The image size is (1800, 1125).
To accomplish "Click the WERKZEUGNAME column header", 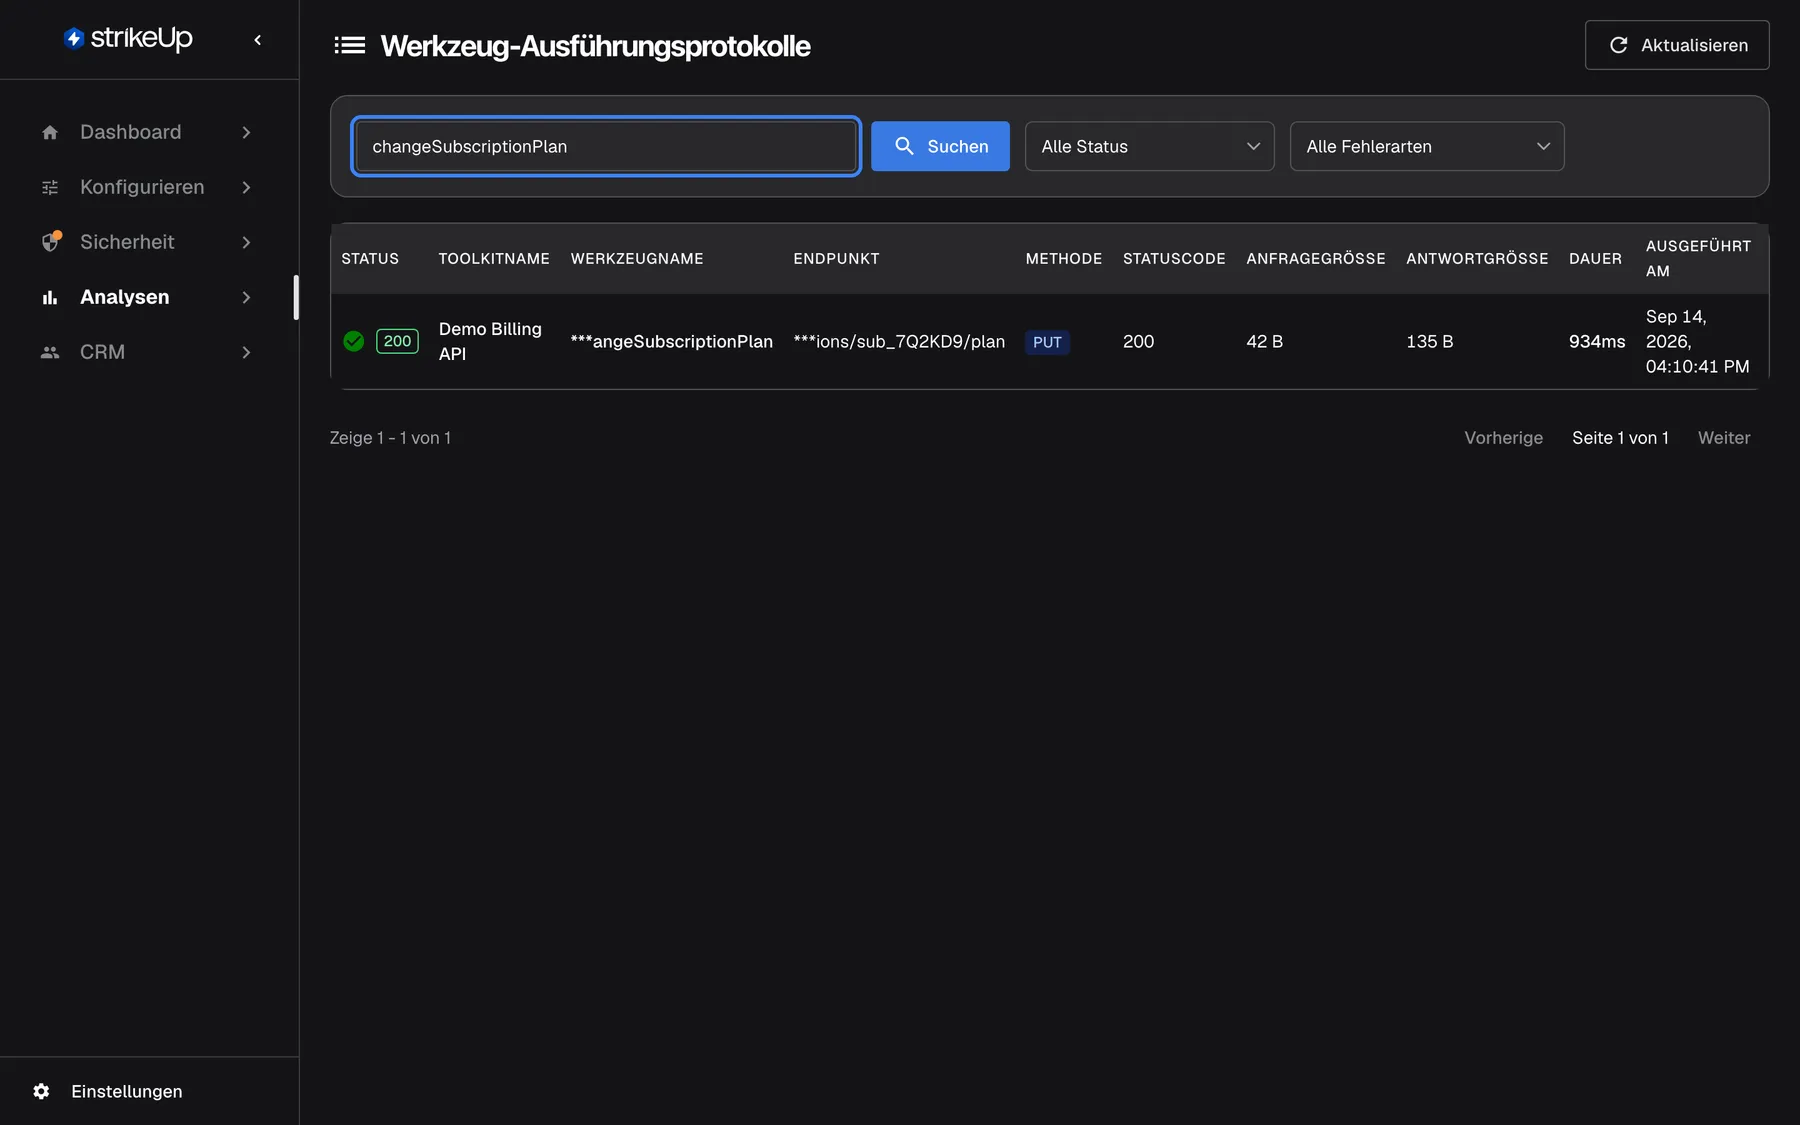I will [x=637, y=258].
